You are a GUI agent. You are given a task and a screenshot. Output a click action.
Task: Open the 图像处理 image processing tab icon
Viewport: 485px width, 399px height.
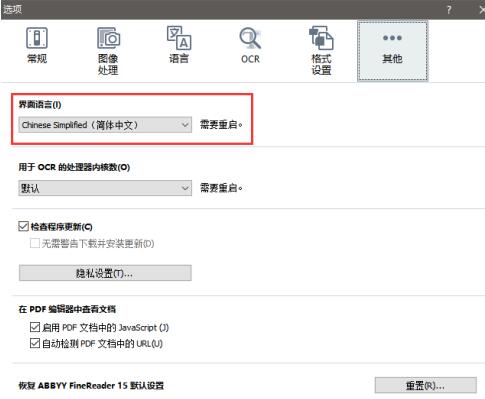(108, 38)
